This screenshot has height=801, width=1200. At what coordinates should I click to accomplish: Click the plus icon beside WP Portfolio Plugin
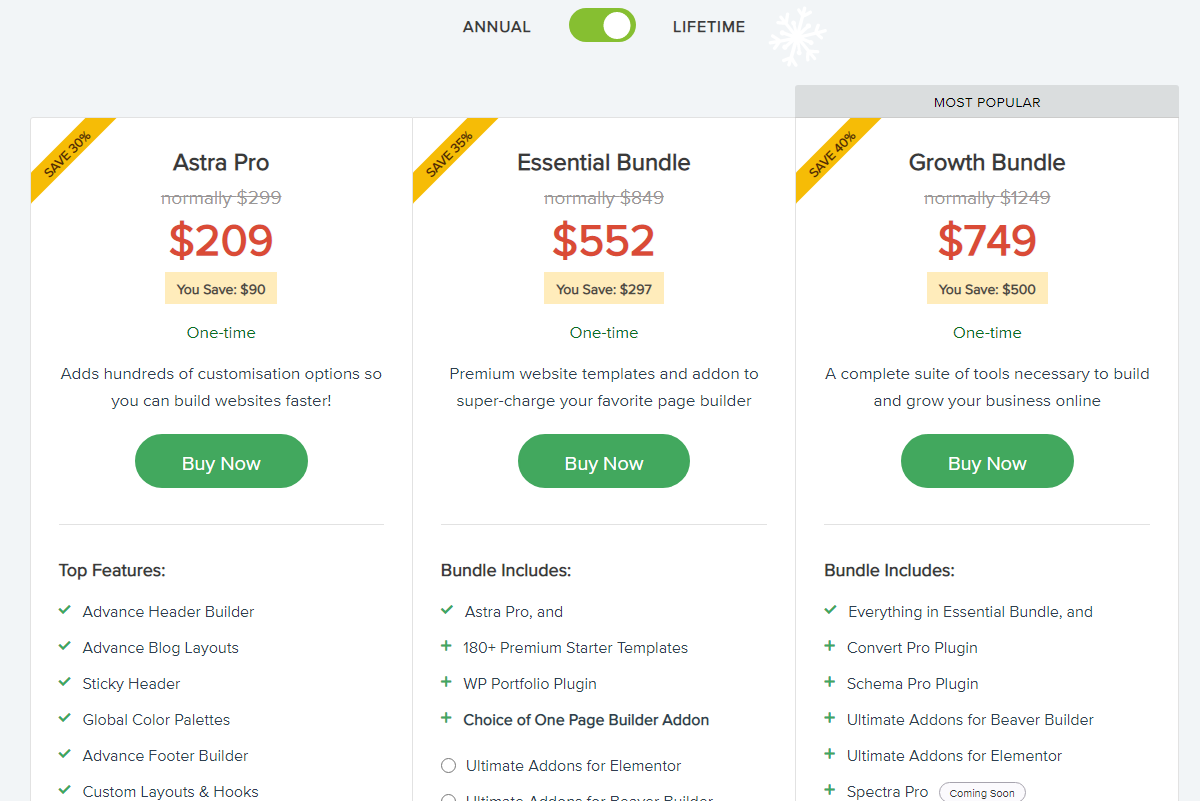pyautogui.click(x=446, y=682)
